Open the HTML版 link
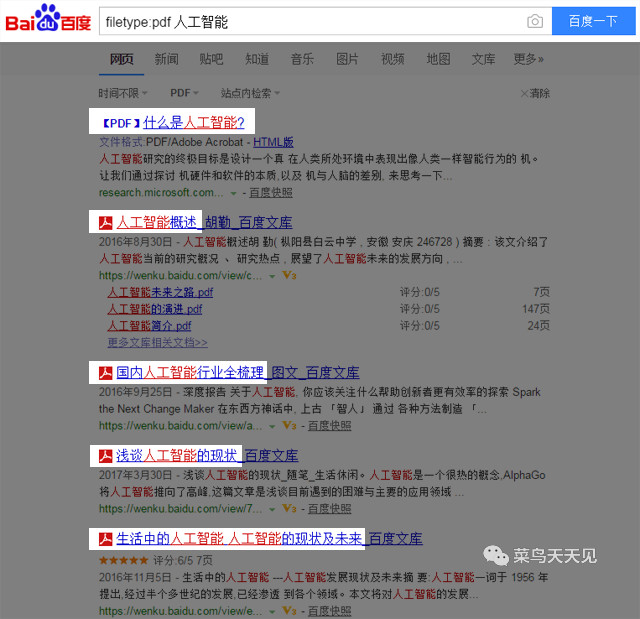The height and width of the screenshot is (619, 640). tap(273, 142)
